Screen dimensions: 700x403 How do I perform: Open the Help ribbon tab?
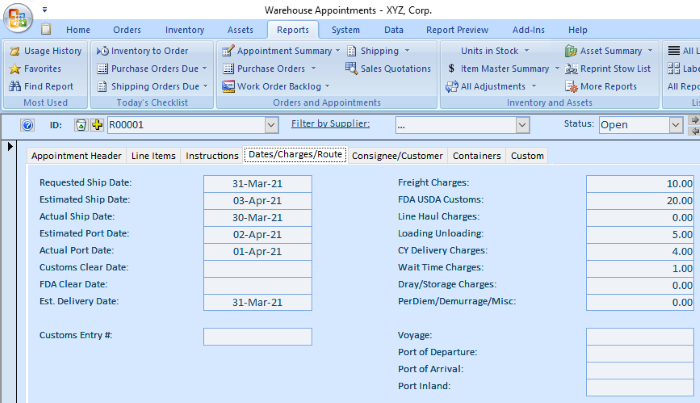[578, 30]
